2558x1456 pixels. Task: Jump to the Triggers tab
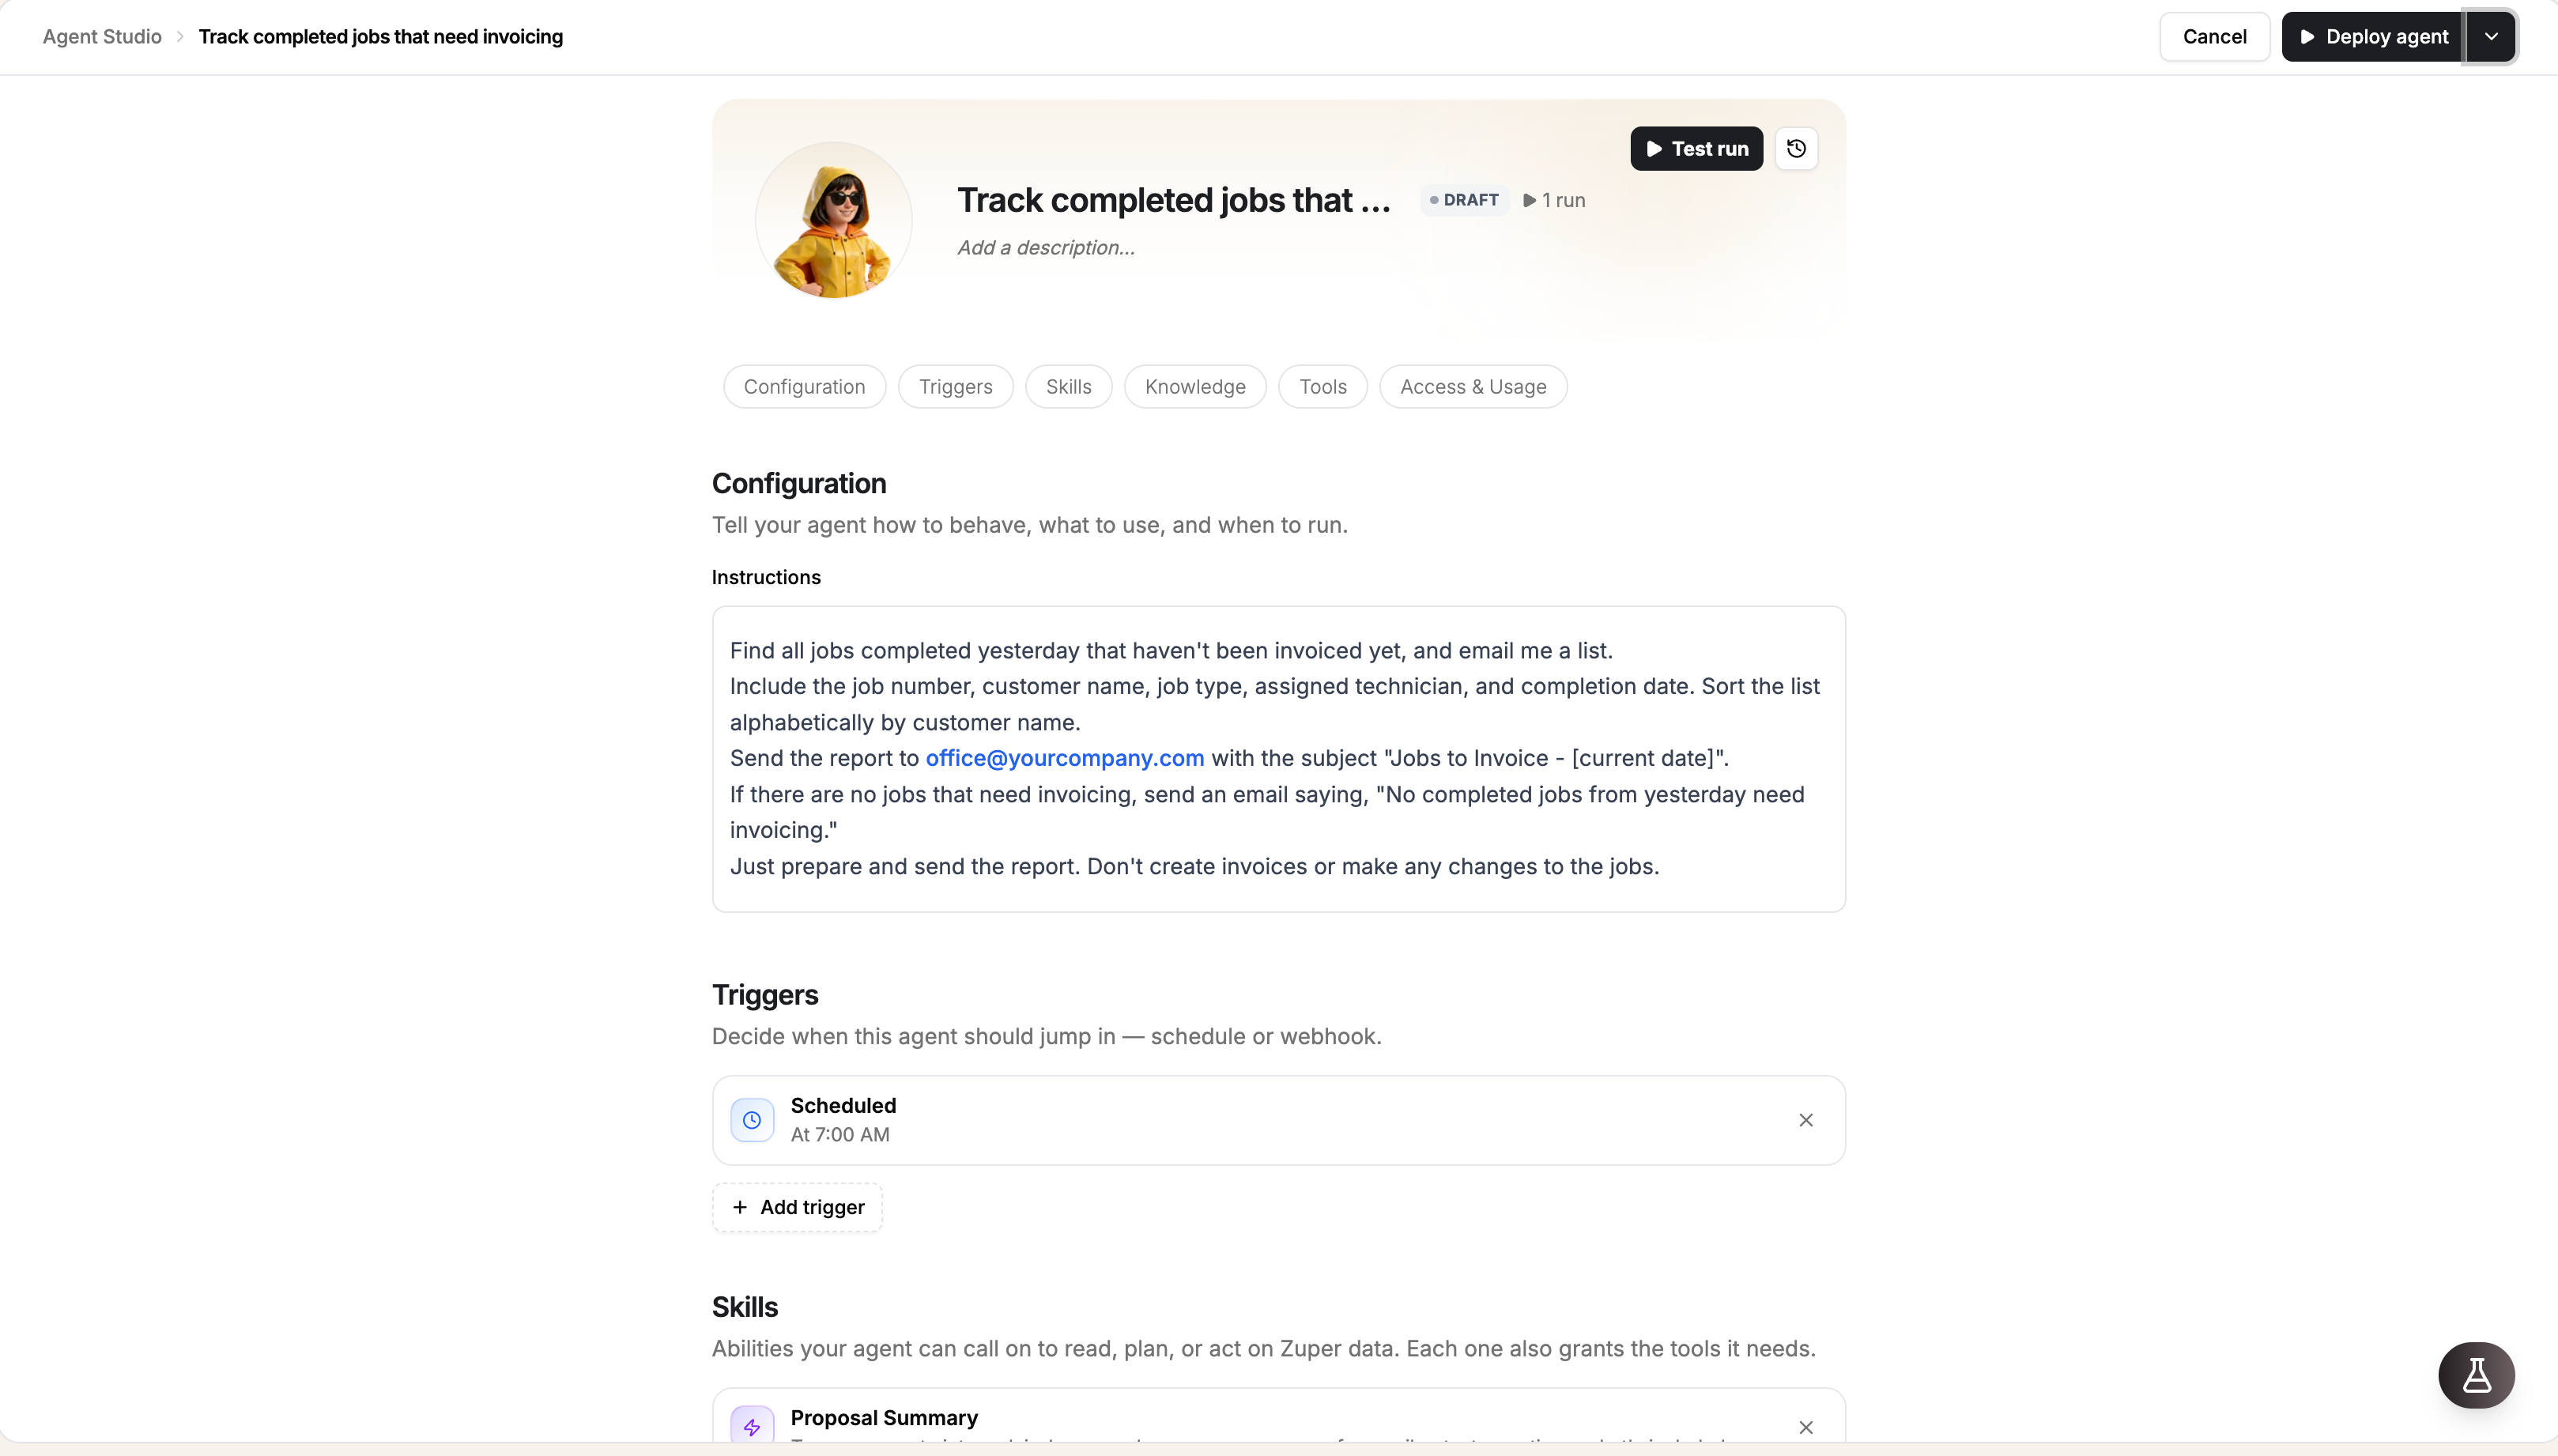point(956,387)
